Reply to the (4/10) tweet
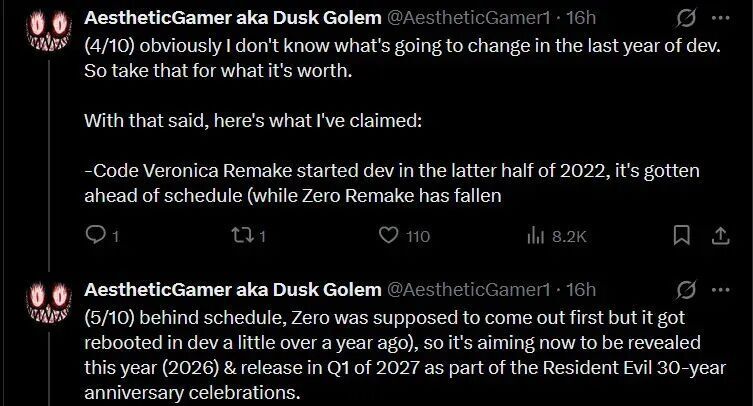The width and height of the screenshot is (753, 406). point(96,236)
